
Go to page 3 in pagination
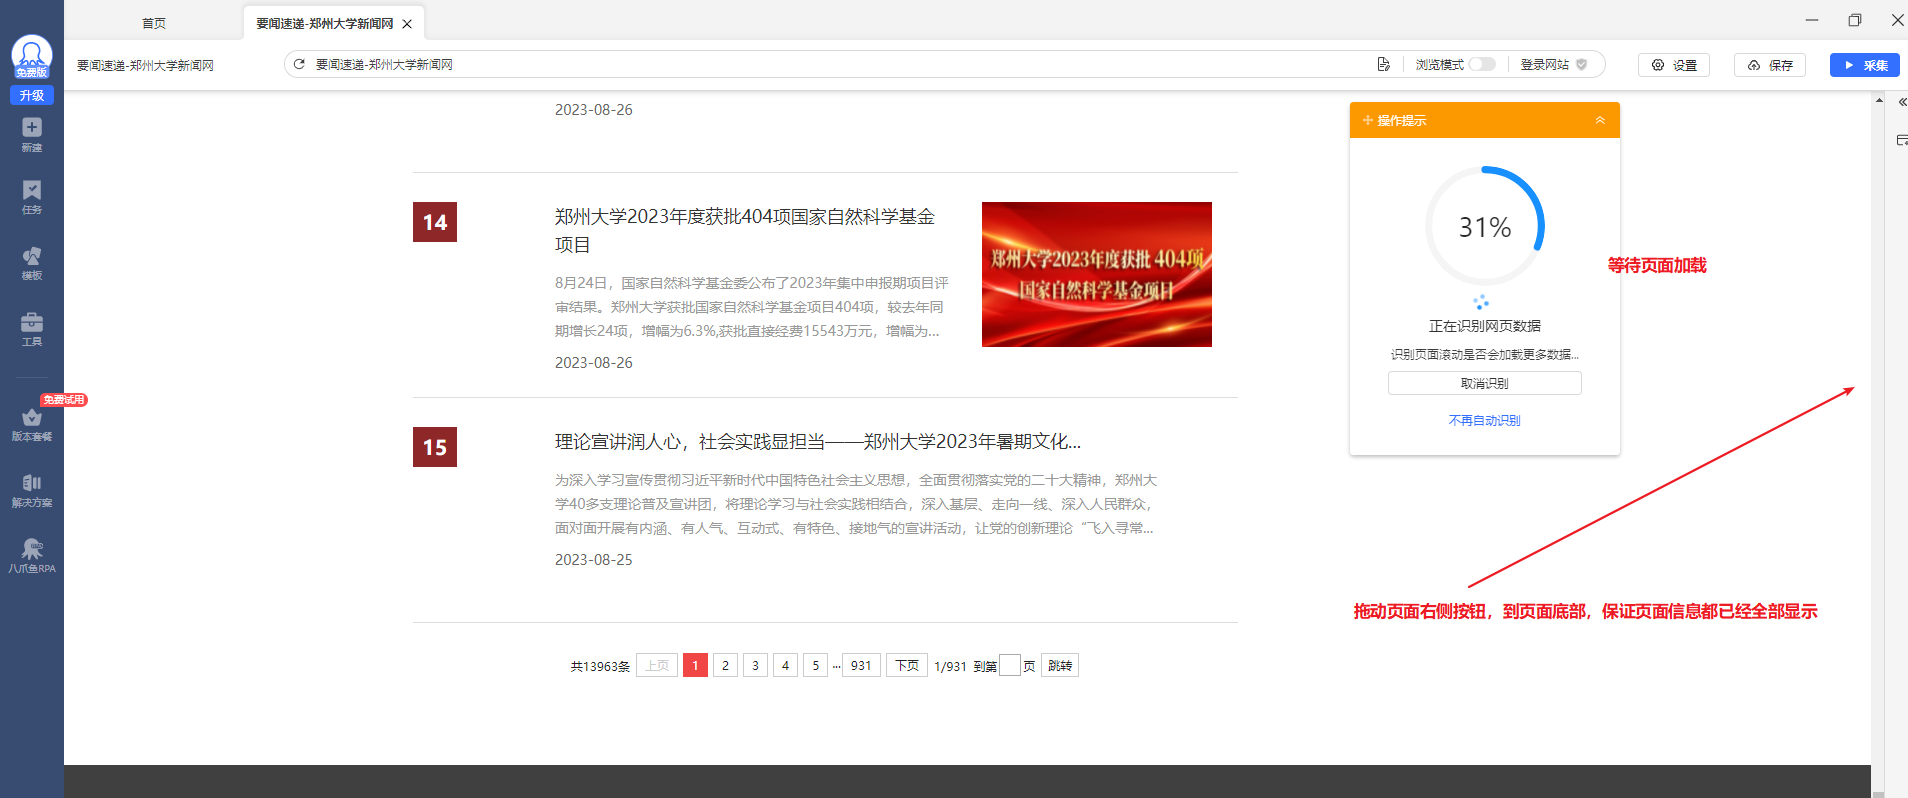[756, 665]
